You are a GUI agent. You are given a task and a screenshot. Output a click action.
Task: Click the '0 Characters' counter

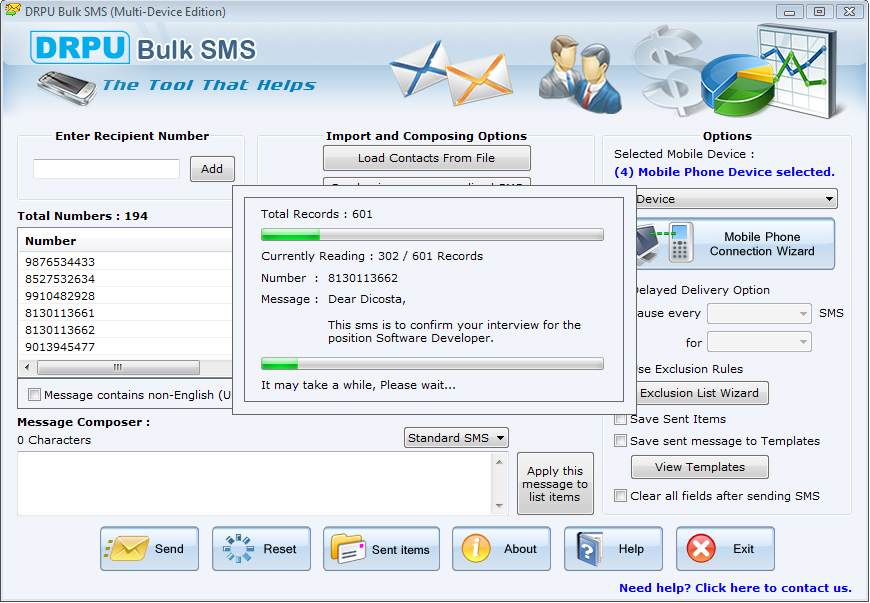[x=54, y=440]
